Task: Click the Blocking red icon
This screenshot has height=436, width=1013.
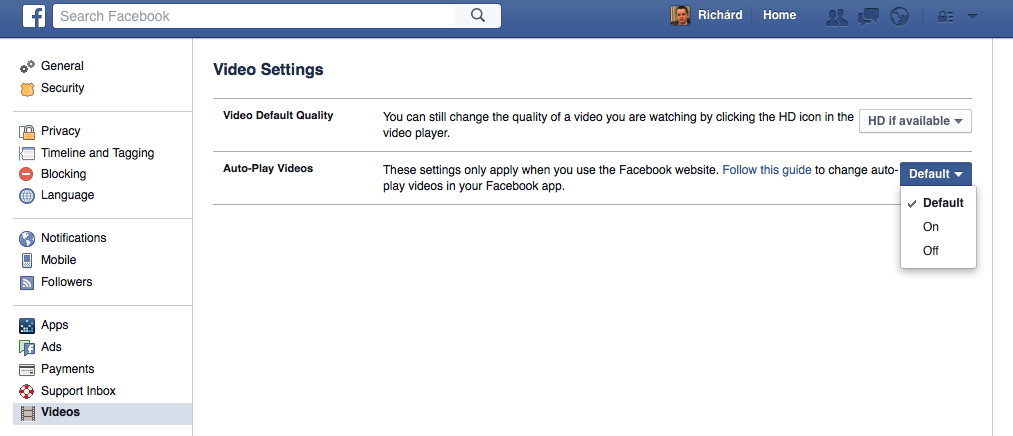Action: coord(27,174)
